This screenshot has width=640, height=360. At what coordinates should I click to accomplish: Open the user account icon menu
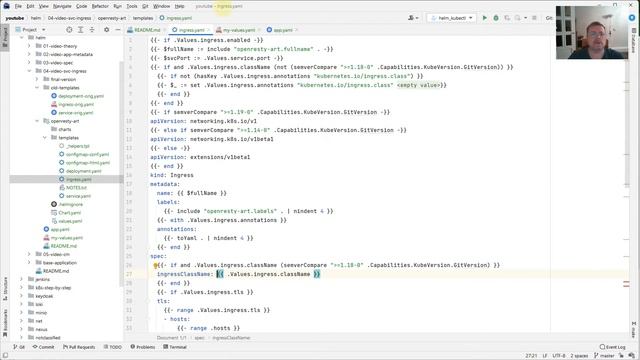(x=413, y=18)
